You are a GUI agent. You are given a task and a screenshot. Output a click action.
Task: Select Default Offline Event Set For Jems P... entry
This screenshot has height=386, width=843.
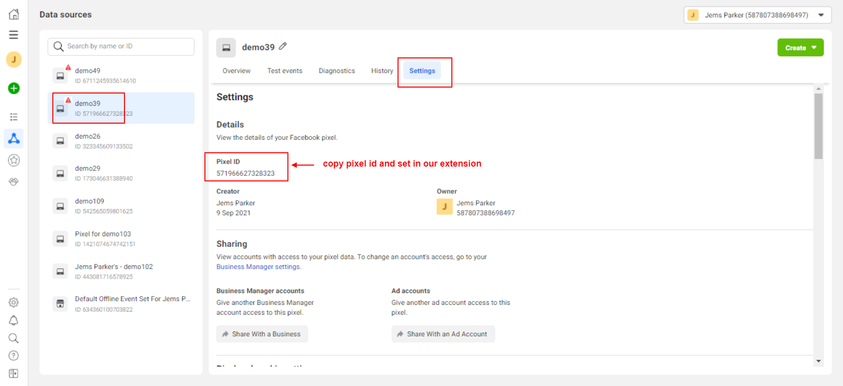(121, 304)
